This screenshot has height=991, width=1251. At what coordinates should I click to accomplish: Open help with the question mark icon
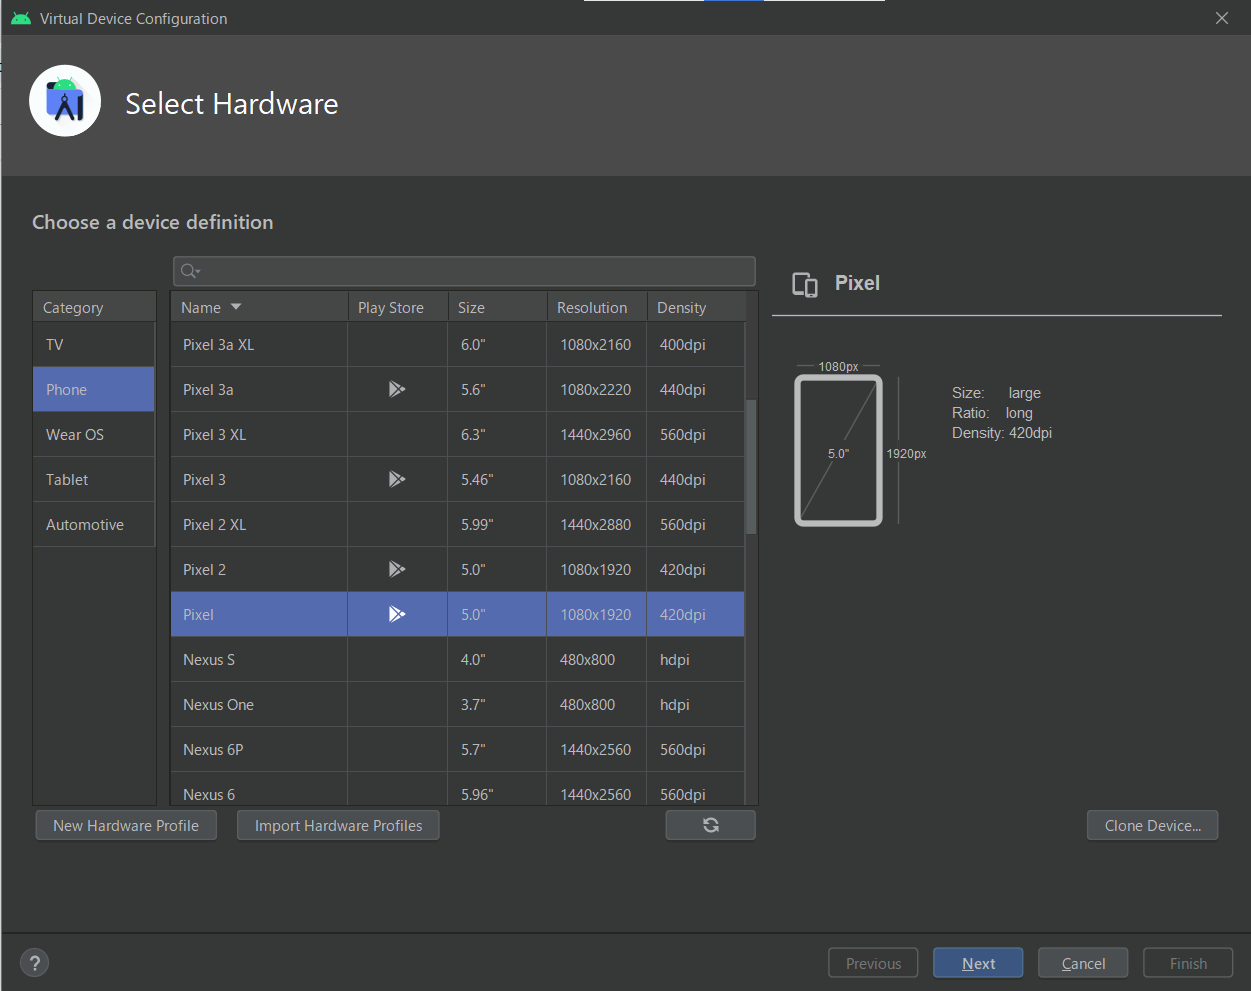click(35, 963)
